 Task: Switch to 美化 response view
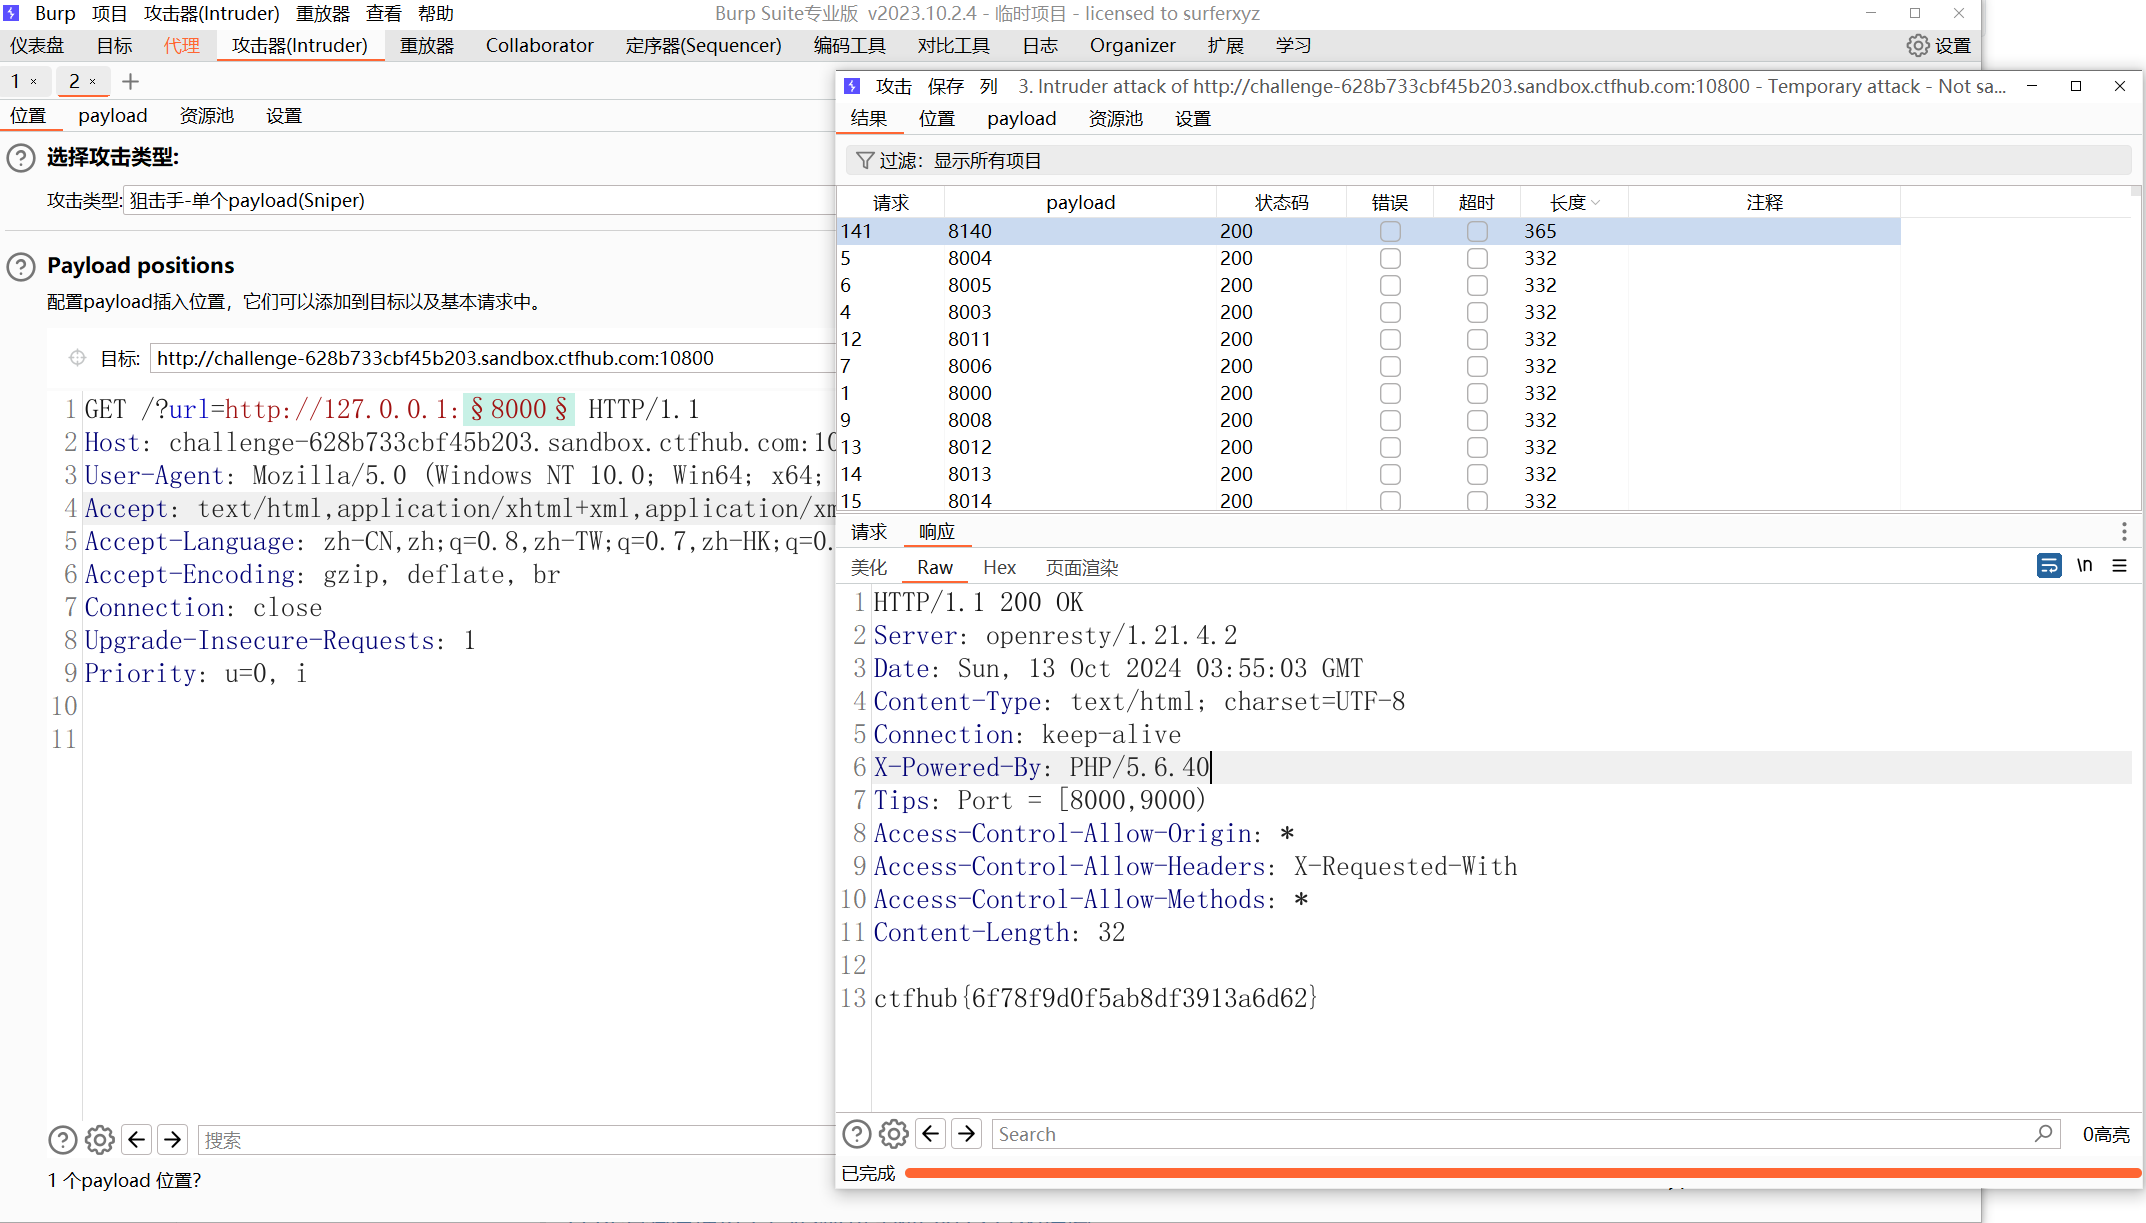click(869, 567)
